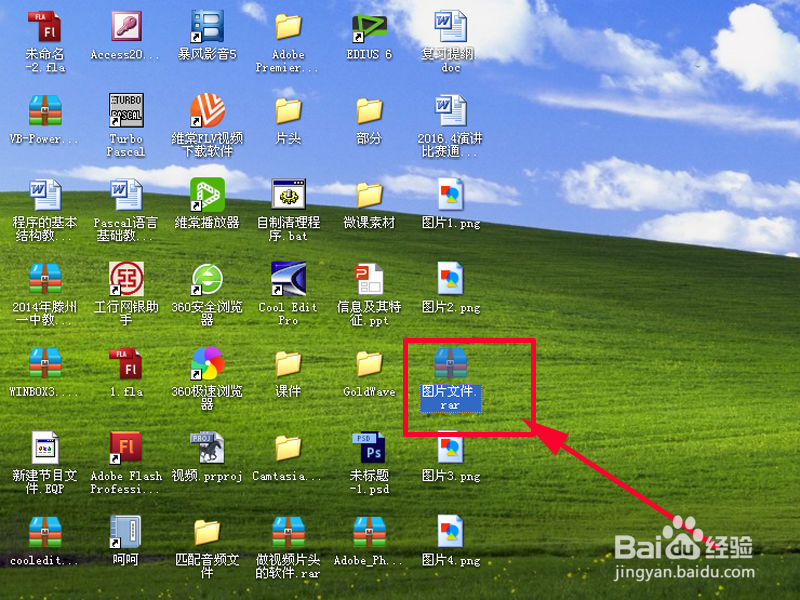The image size is (800, 600).
Task: Select the 新建节目文件.EQP file
Action: tap(45, 448)
